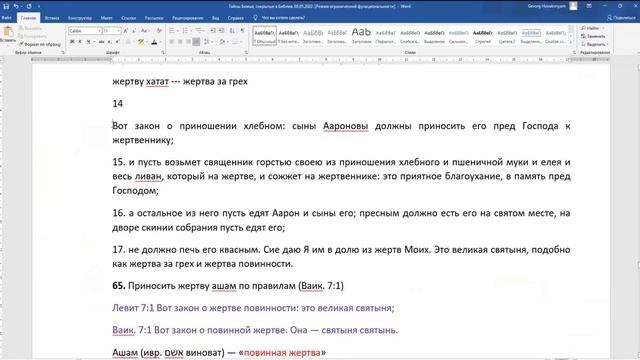Switch to the Вставка tab

point(52,18)
